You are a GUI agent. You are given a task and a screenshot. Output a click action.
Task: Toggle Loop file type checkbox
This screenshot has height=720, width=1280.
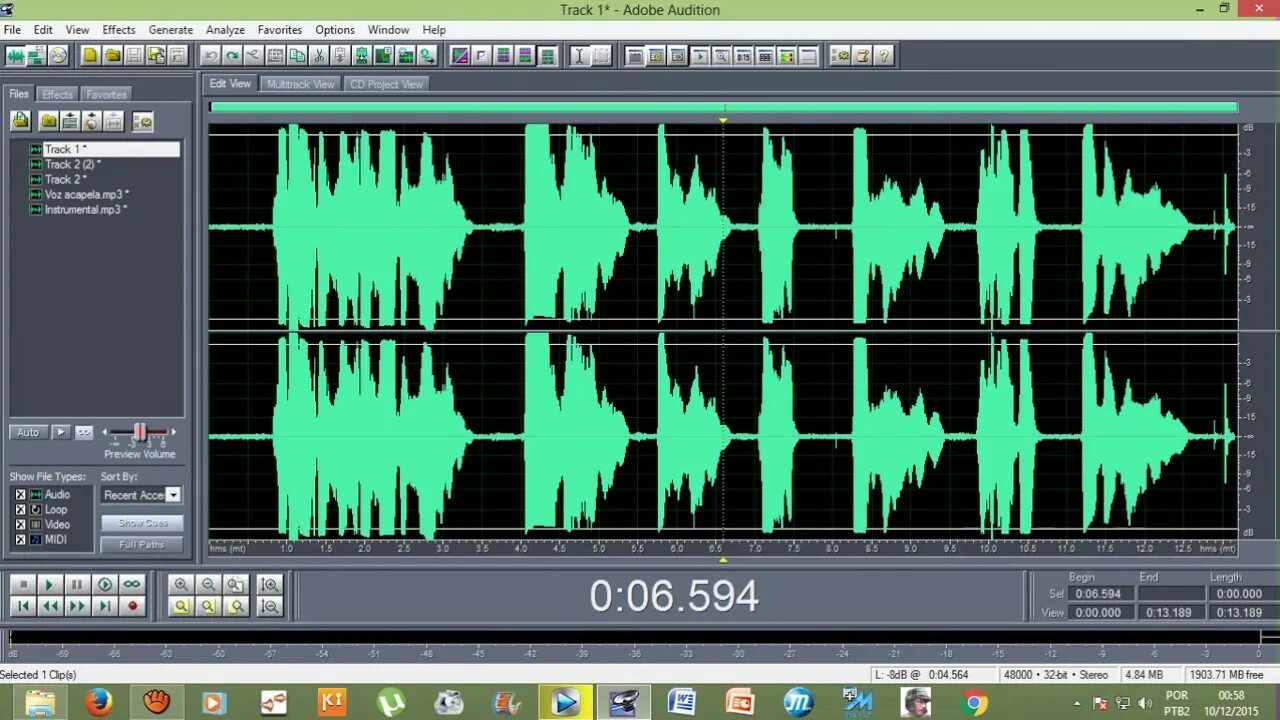click(20, 510)
